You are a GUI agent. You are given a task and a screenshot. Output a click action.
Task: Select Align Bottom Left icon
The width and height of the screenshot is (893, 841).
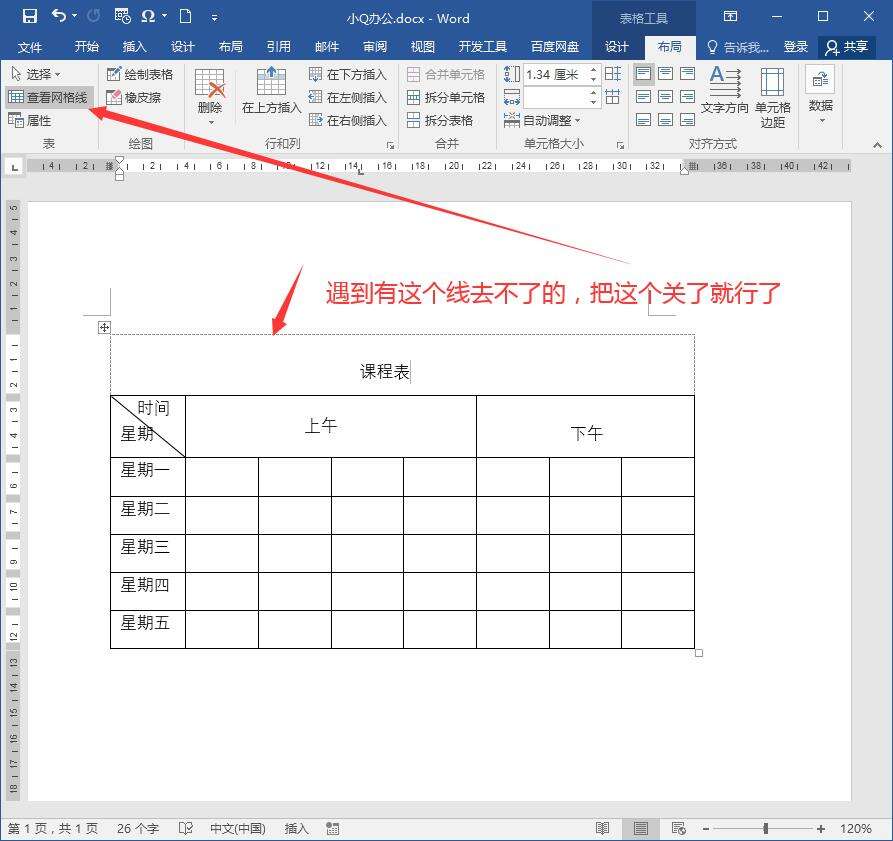click(x=644, y=120)
